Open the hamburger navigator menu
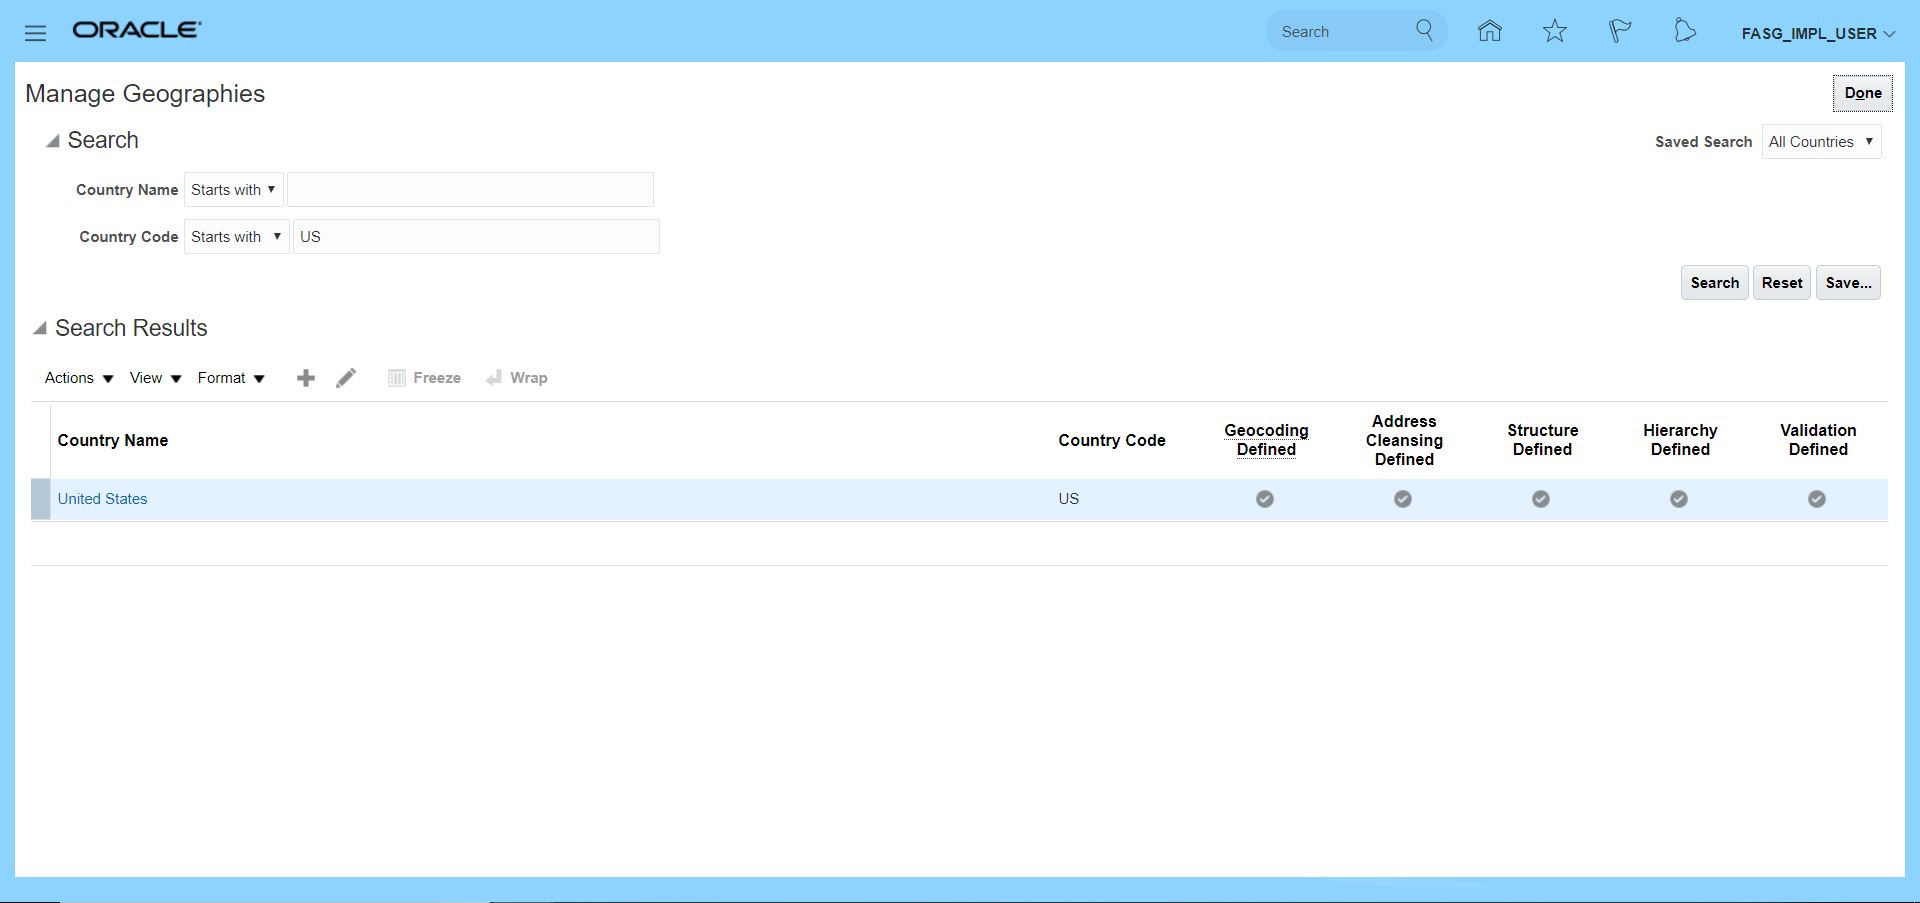1920x903 pixels. [35, 33]
